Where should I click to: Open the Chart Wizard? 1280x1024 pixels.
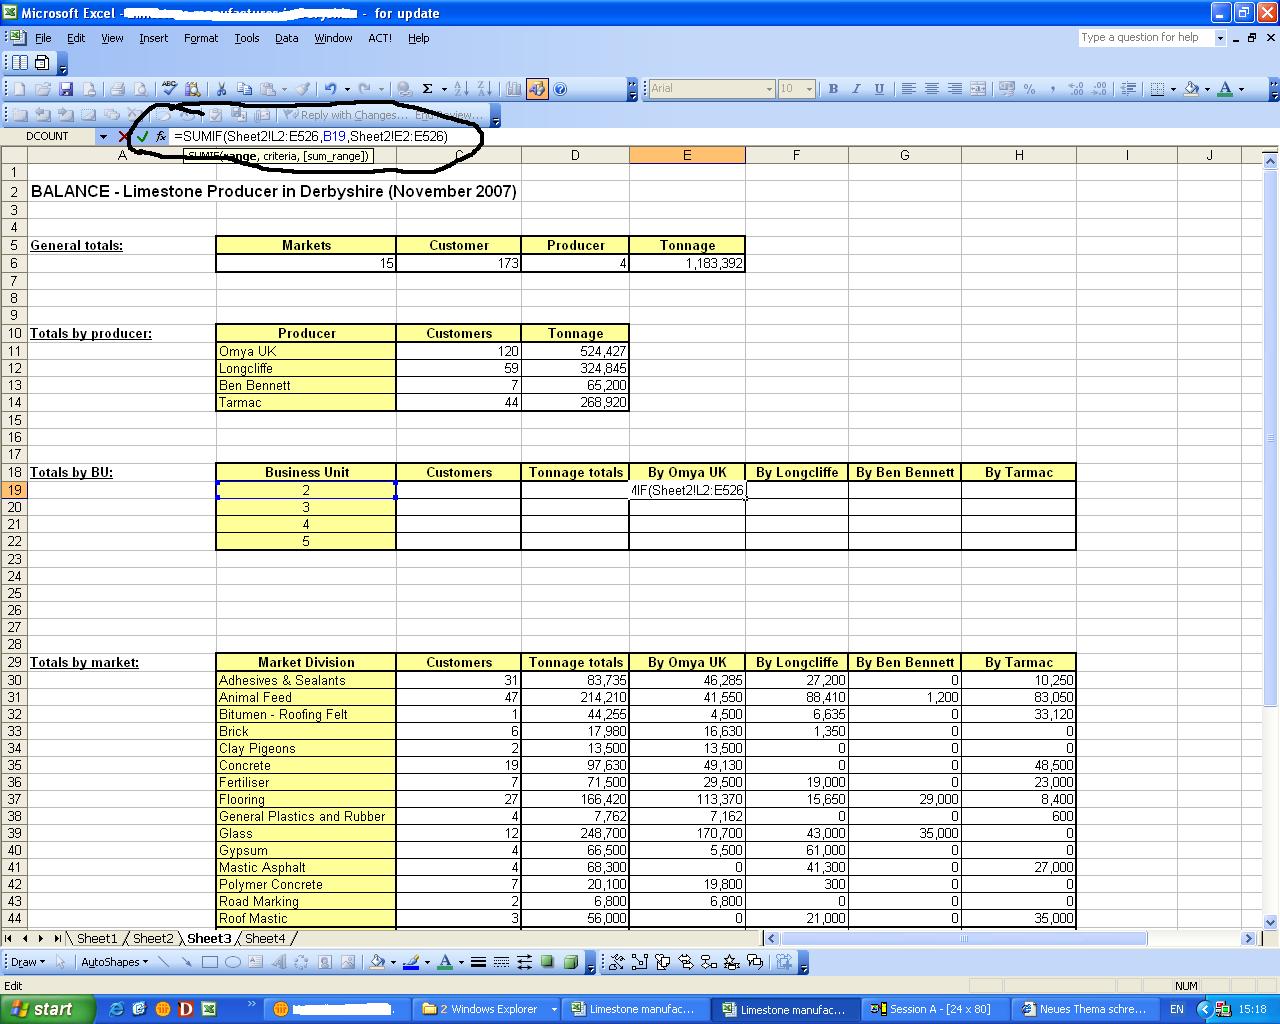tap(513, 89)
